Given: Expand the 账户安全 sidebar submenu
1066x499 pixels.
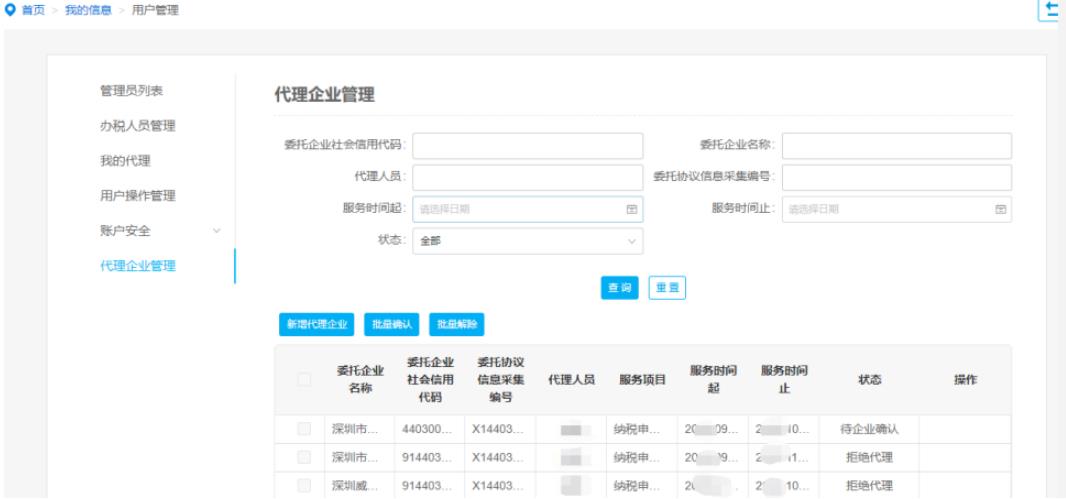Looking at the screenshot, I should 217,231.
